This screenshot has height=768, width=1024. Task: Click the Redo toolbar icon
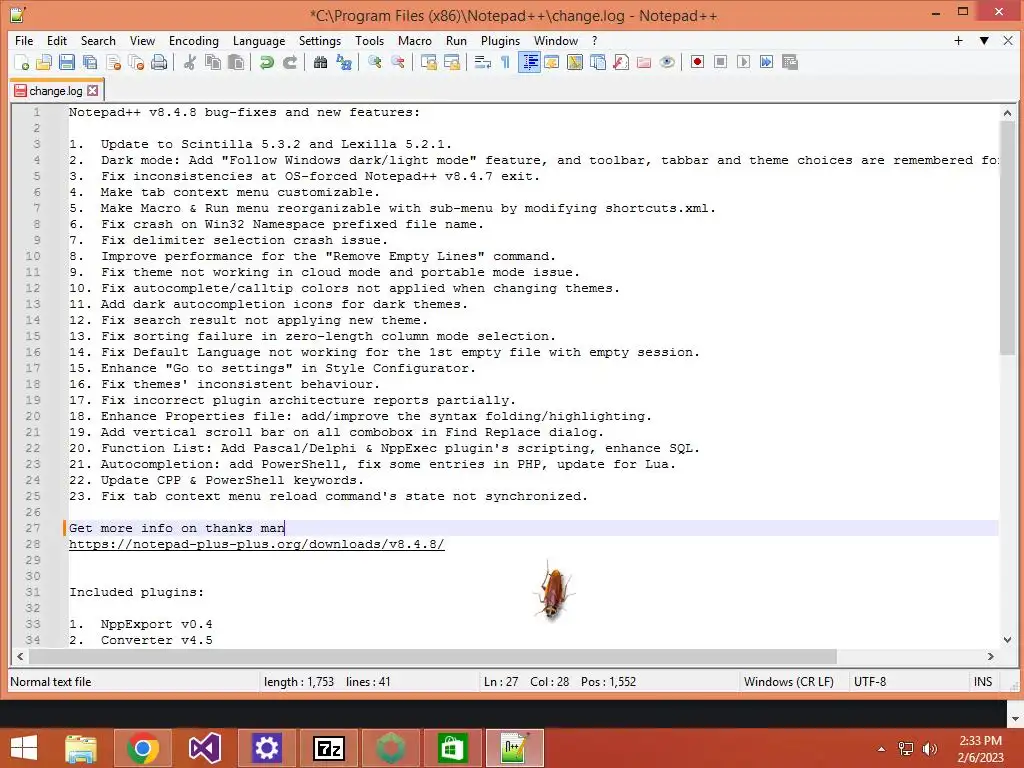[289, 62]
